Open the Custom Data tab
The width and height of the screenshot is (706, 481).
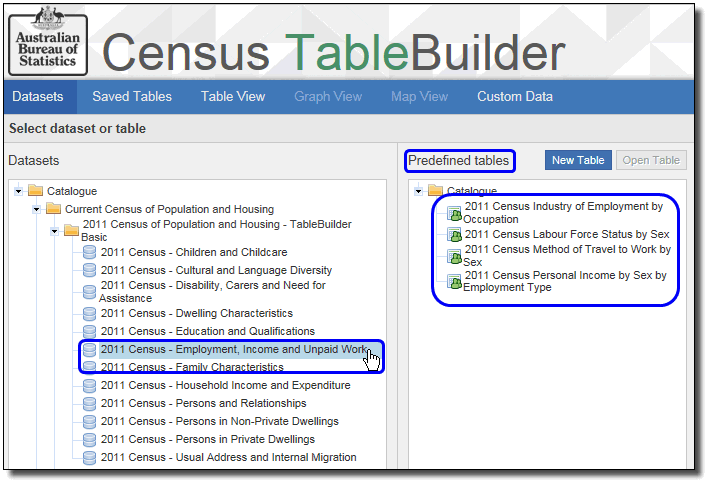click(514, 97)
